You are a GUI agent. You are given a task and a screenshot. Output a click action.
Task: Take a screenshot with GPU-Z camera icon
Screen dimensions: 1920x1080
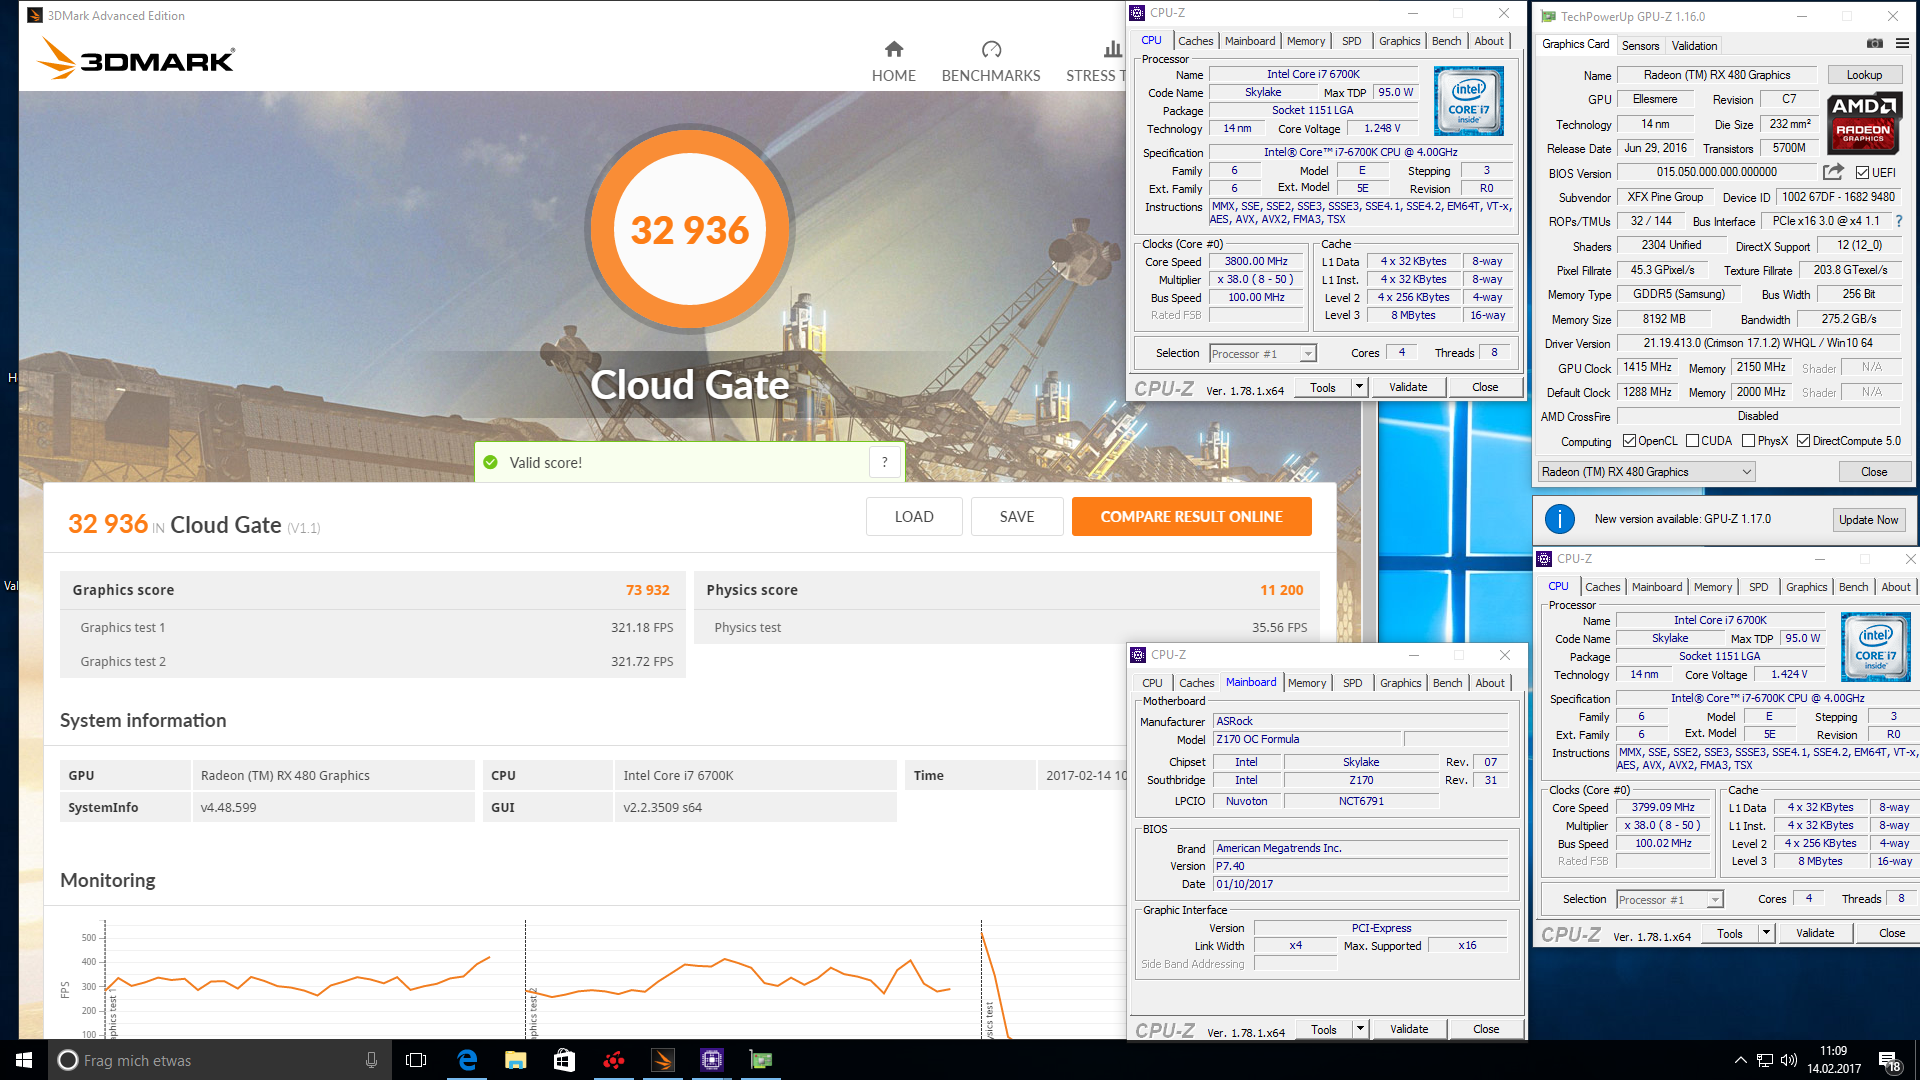tap(1874, 44)
